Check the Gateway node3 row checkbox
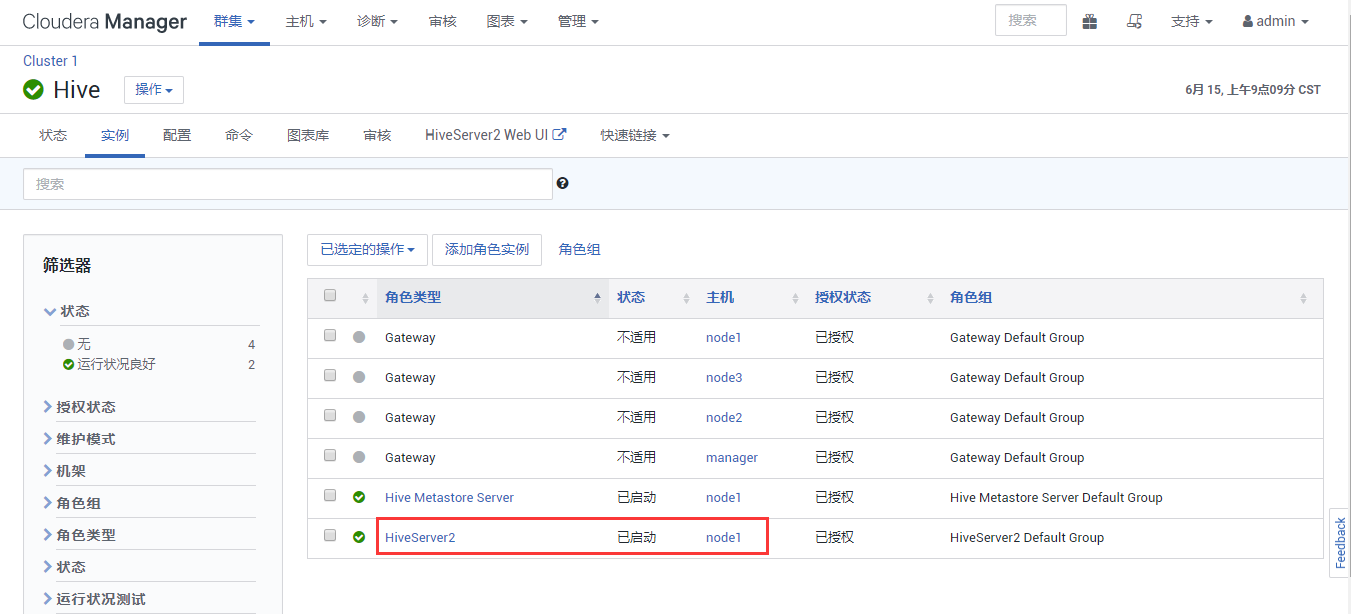 [x=330, y=375]
